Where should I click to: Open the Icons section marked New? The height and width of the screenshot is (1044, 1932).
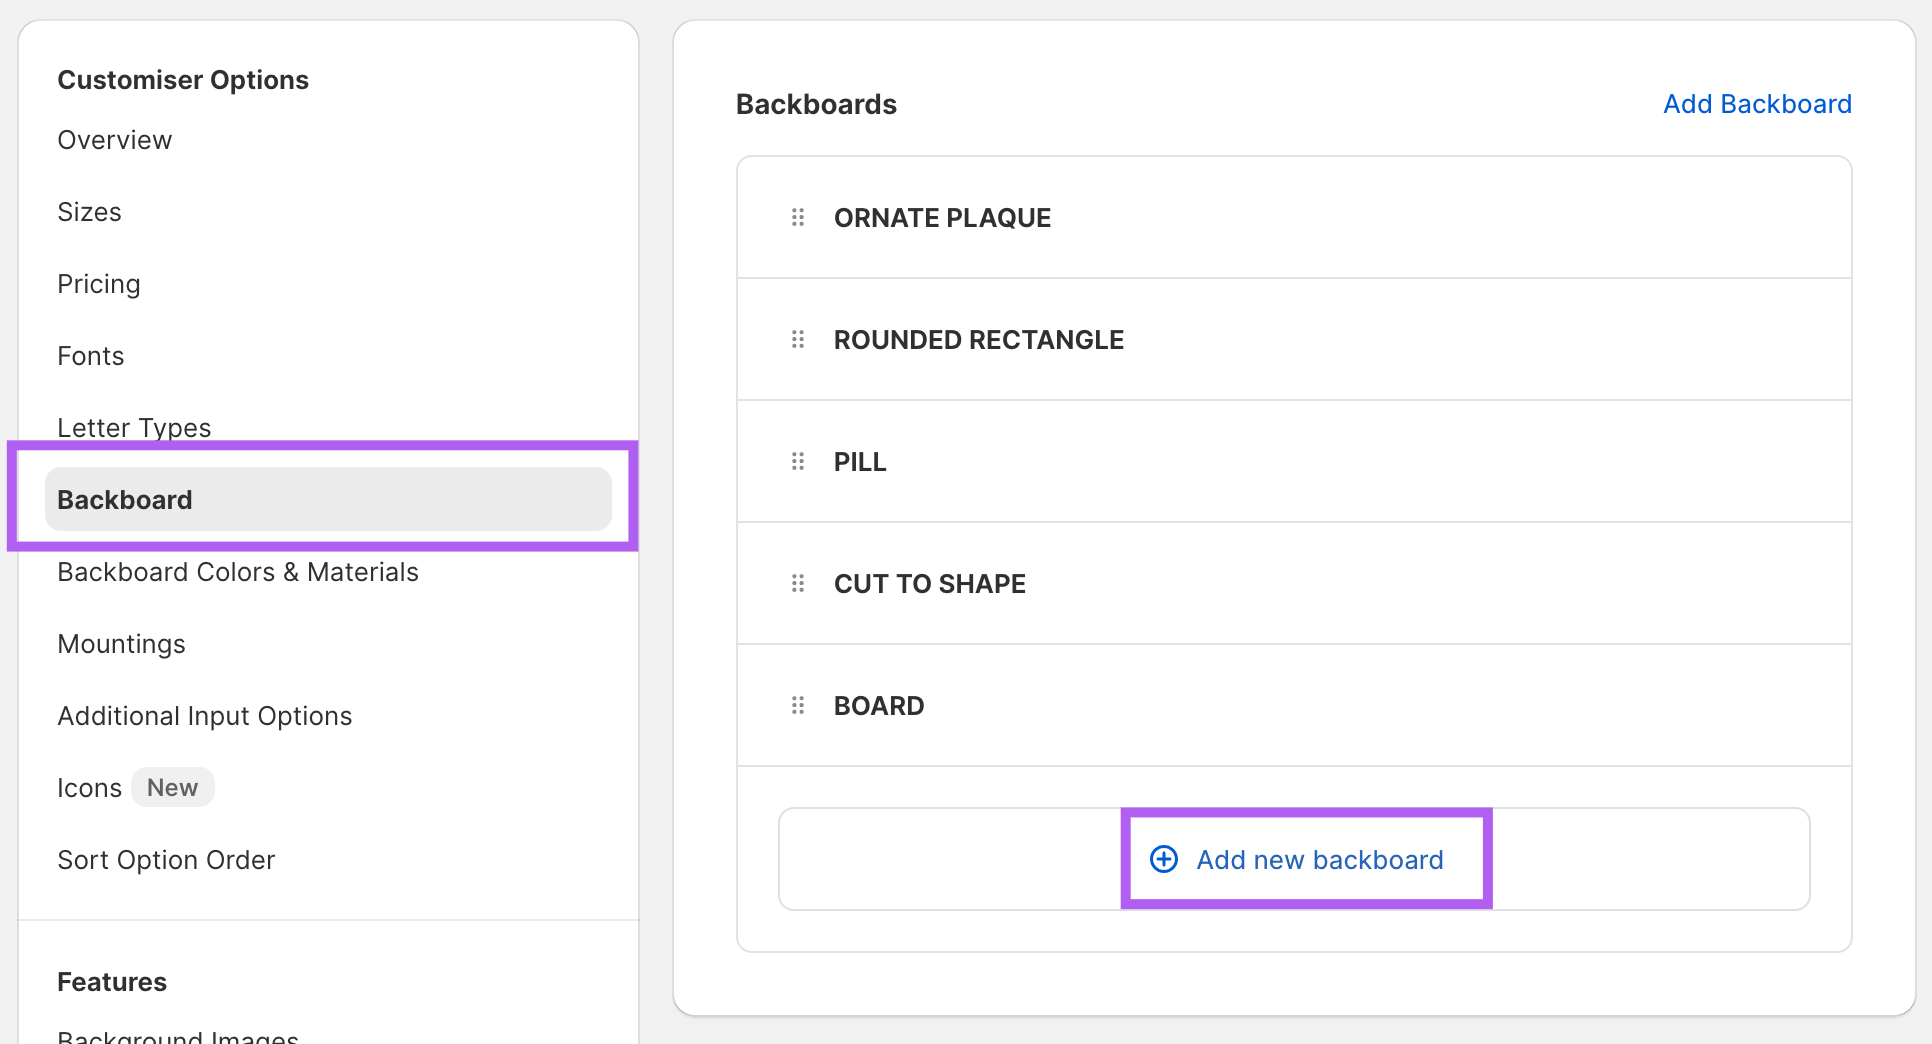coord(90,788)
